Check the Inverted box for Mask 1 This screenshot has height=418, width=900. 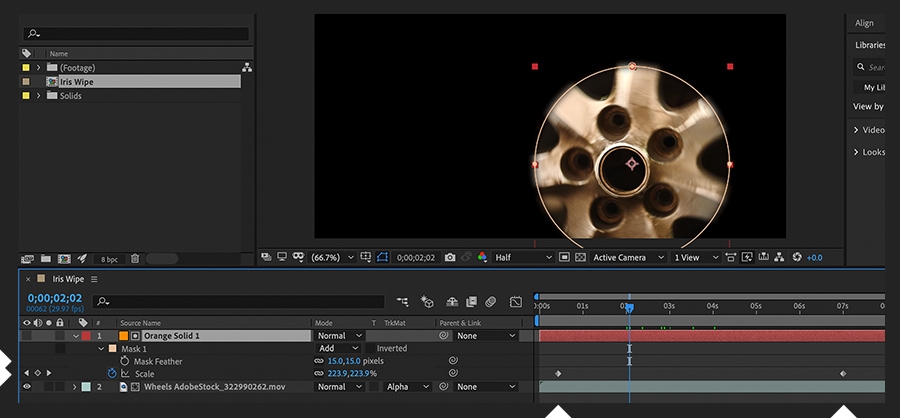point(370,348)
